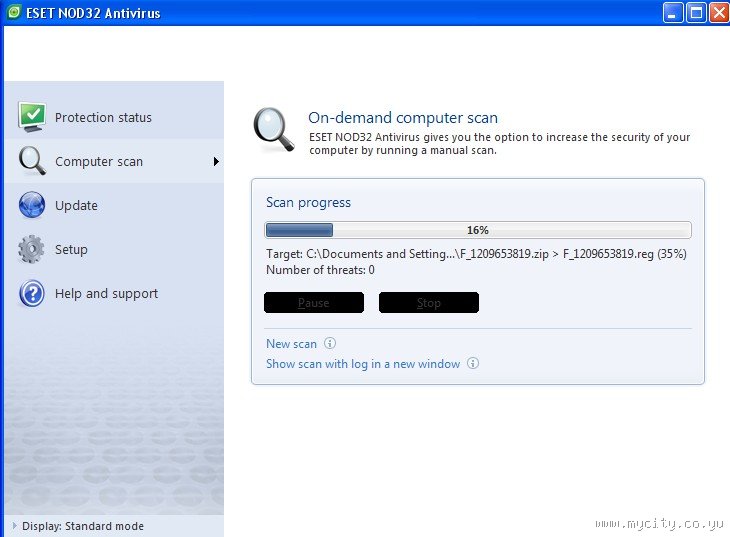Click the ESET NOD32 Antivirus window title

coord(93,13)
